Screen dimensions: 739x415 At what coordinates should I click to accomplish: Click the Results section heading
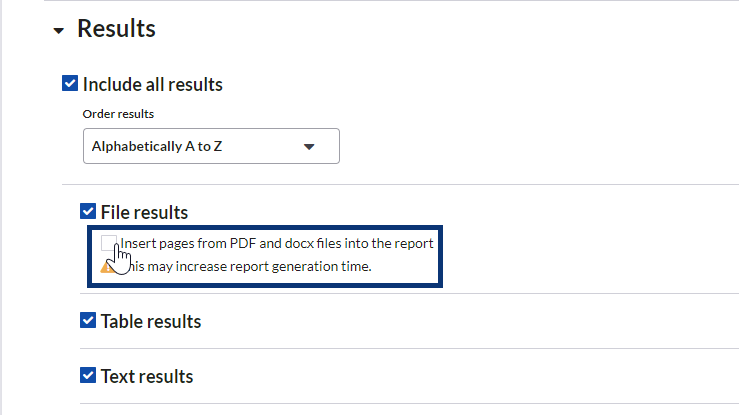(x=116, y=29)
